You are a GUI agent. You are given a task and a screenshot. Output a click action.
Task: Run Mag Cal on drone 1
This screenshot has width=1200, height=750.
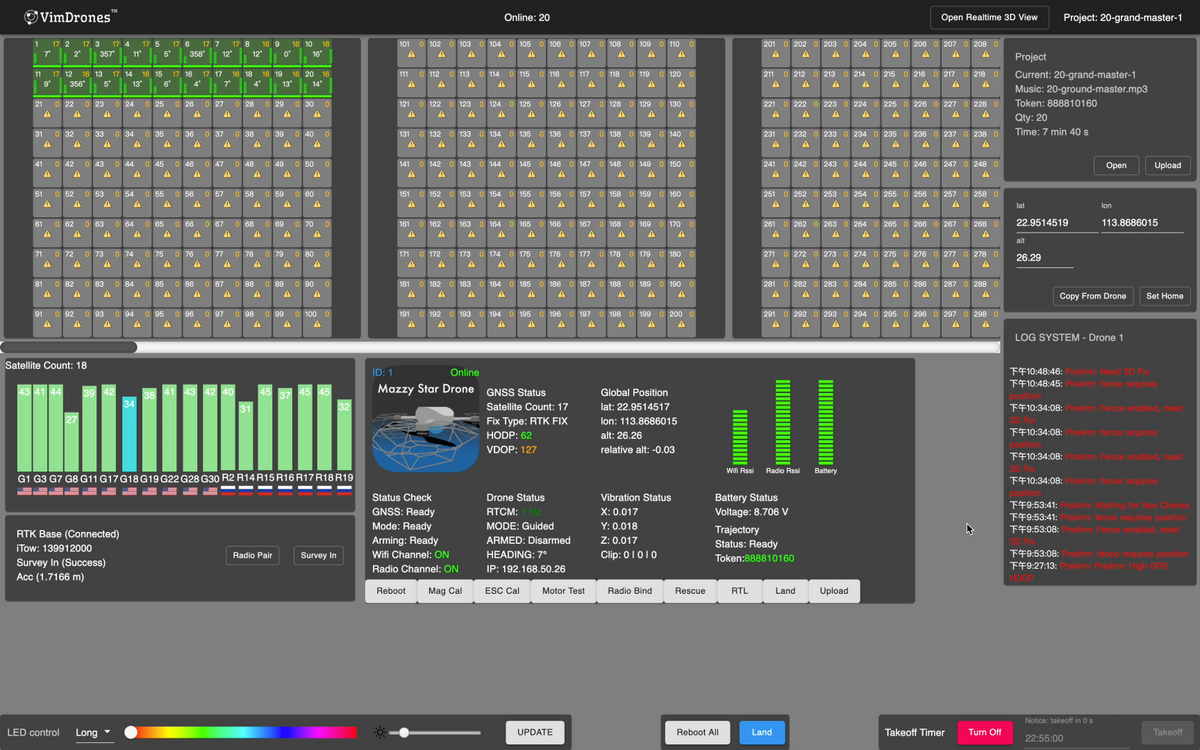445,591
